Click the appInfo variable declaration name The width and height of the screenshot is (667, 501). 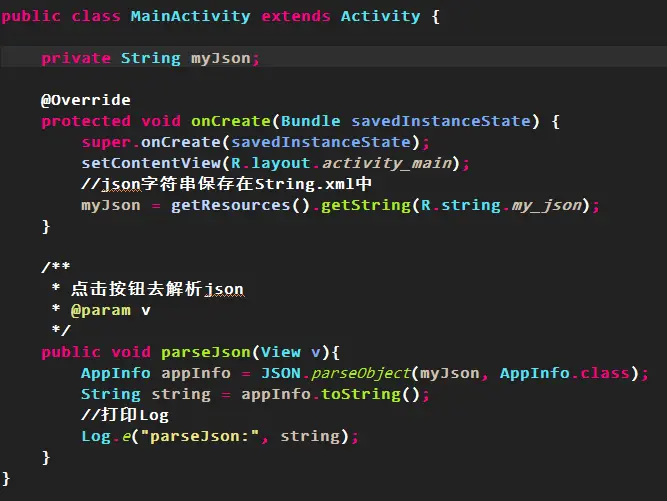click(196, 373)
